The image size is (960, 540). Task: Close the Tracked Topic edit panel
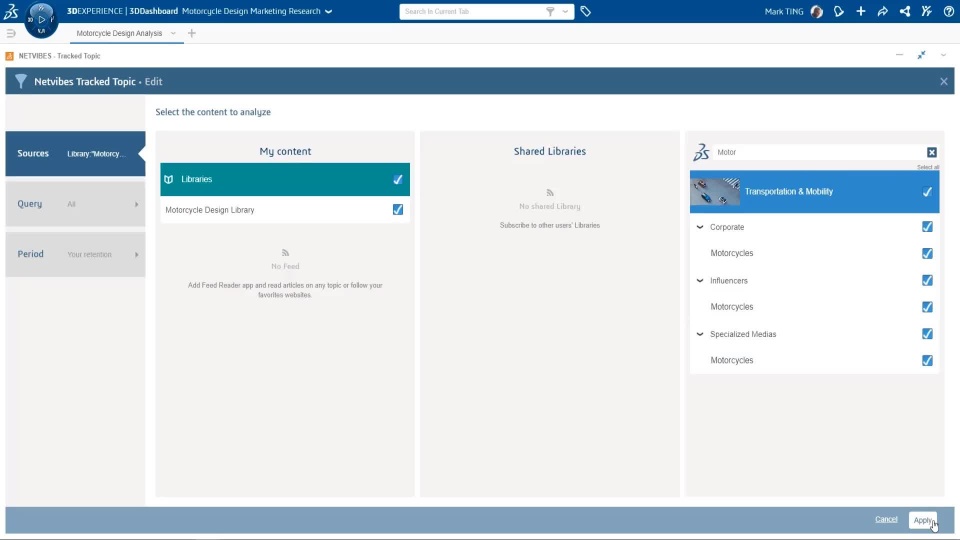(943, 81)
